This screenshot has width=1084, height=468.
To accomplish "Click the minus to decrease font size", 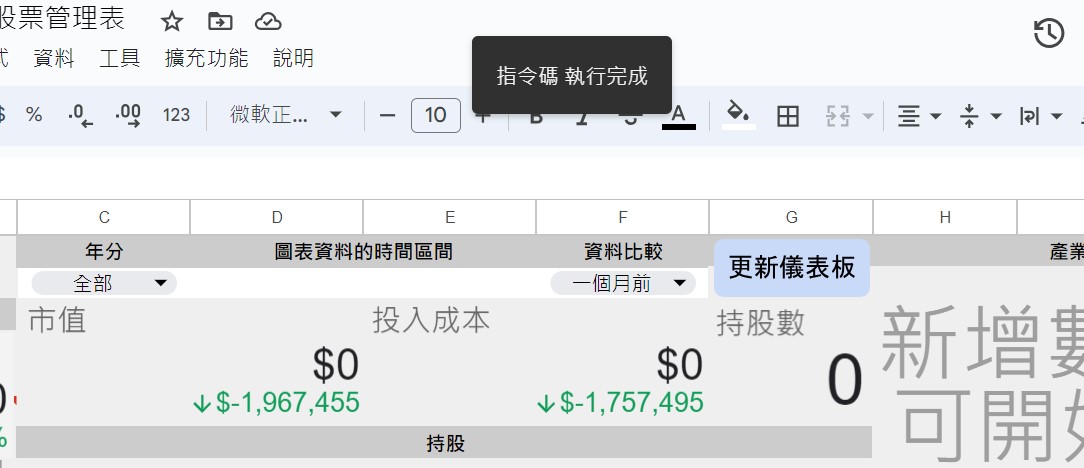I will pos(388,115).
